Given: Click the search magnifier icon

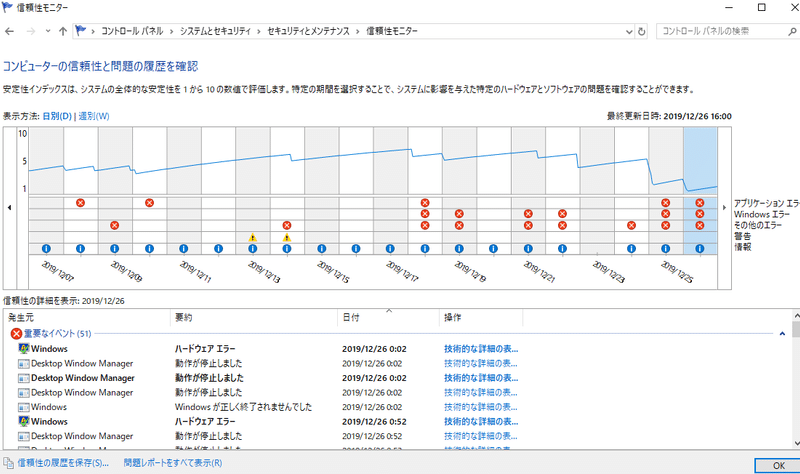Looking at the screenshot, I should click(792, 31).
